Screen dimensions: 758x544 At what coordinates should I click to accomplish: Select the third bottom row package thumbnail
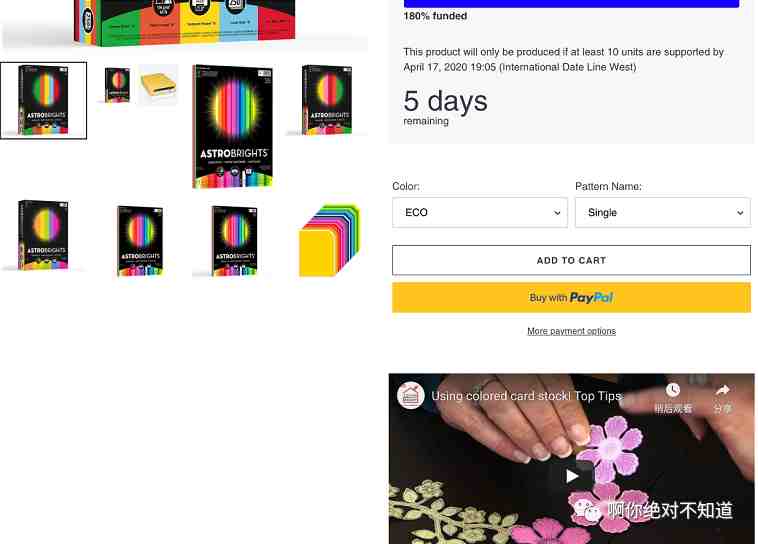tap(234, 241)
